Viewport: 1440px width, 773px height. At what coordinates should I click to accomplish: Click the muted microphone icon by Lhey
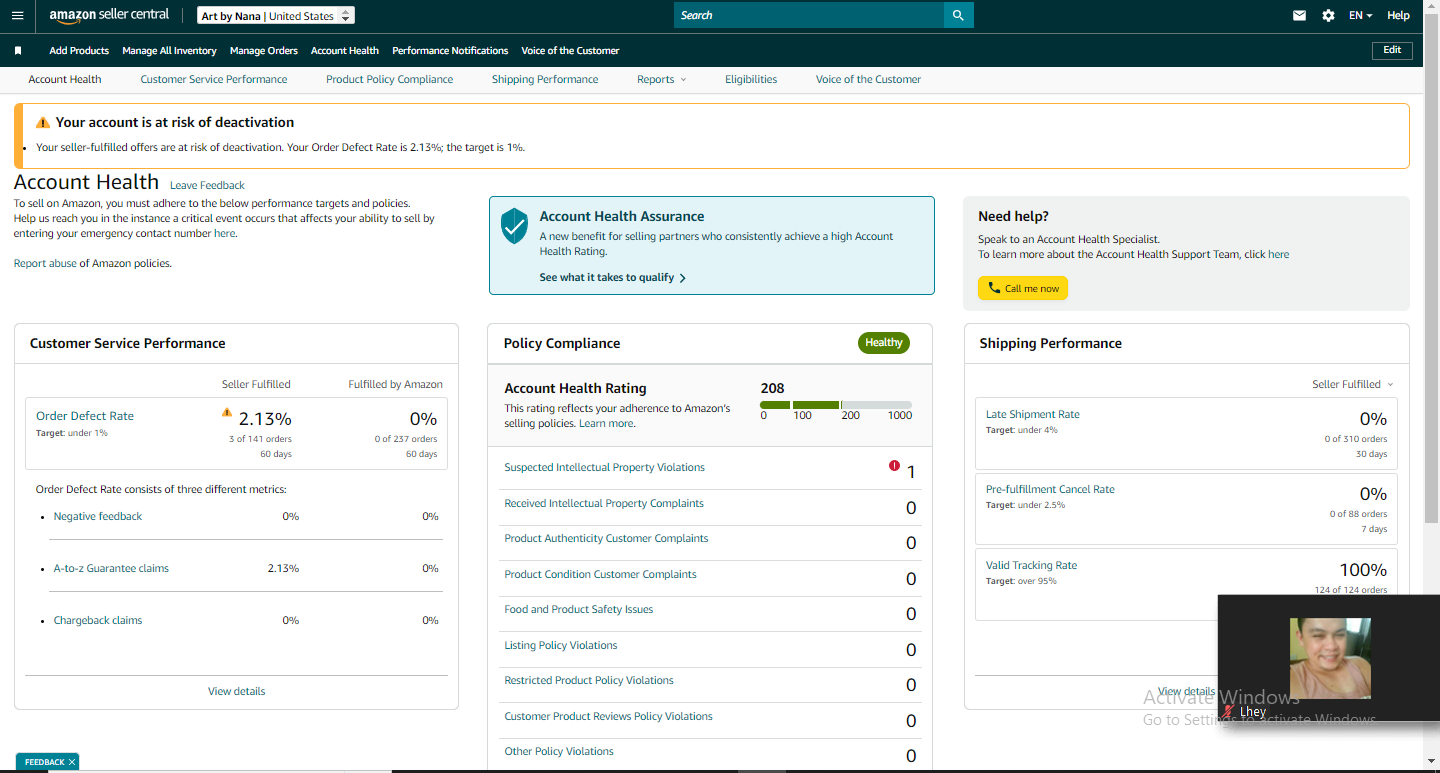(1229, 711)
